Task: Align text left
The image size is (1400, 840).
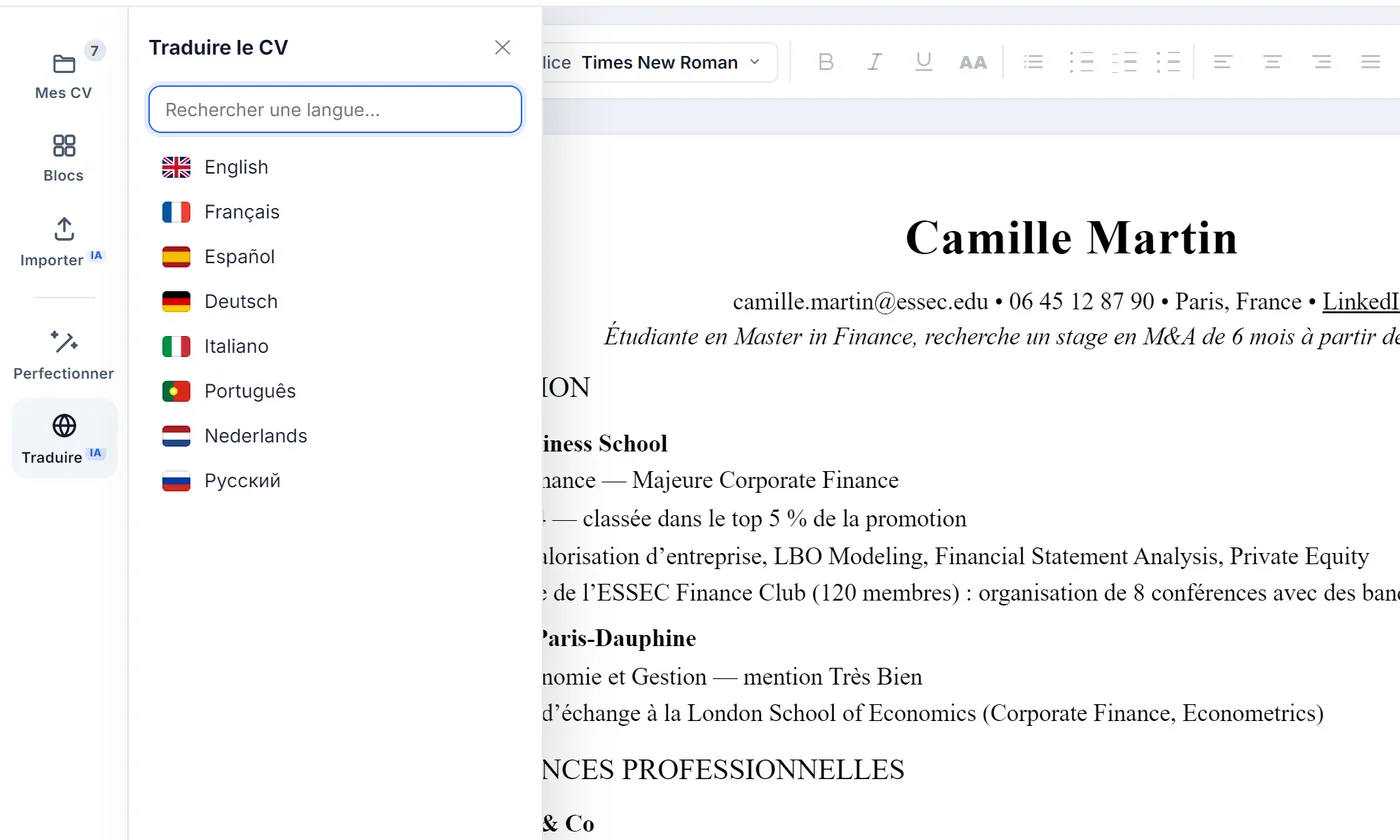Action: [1222, 62]
